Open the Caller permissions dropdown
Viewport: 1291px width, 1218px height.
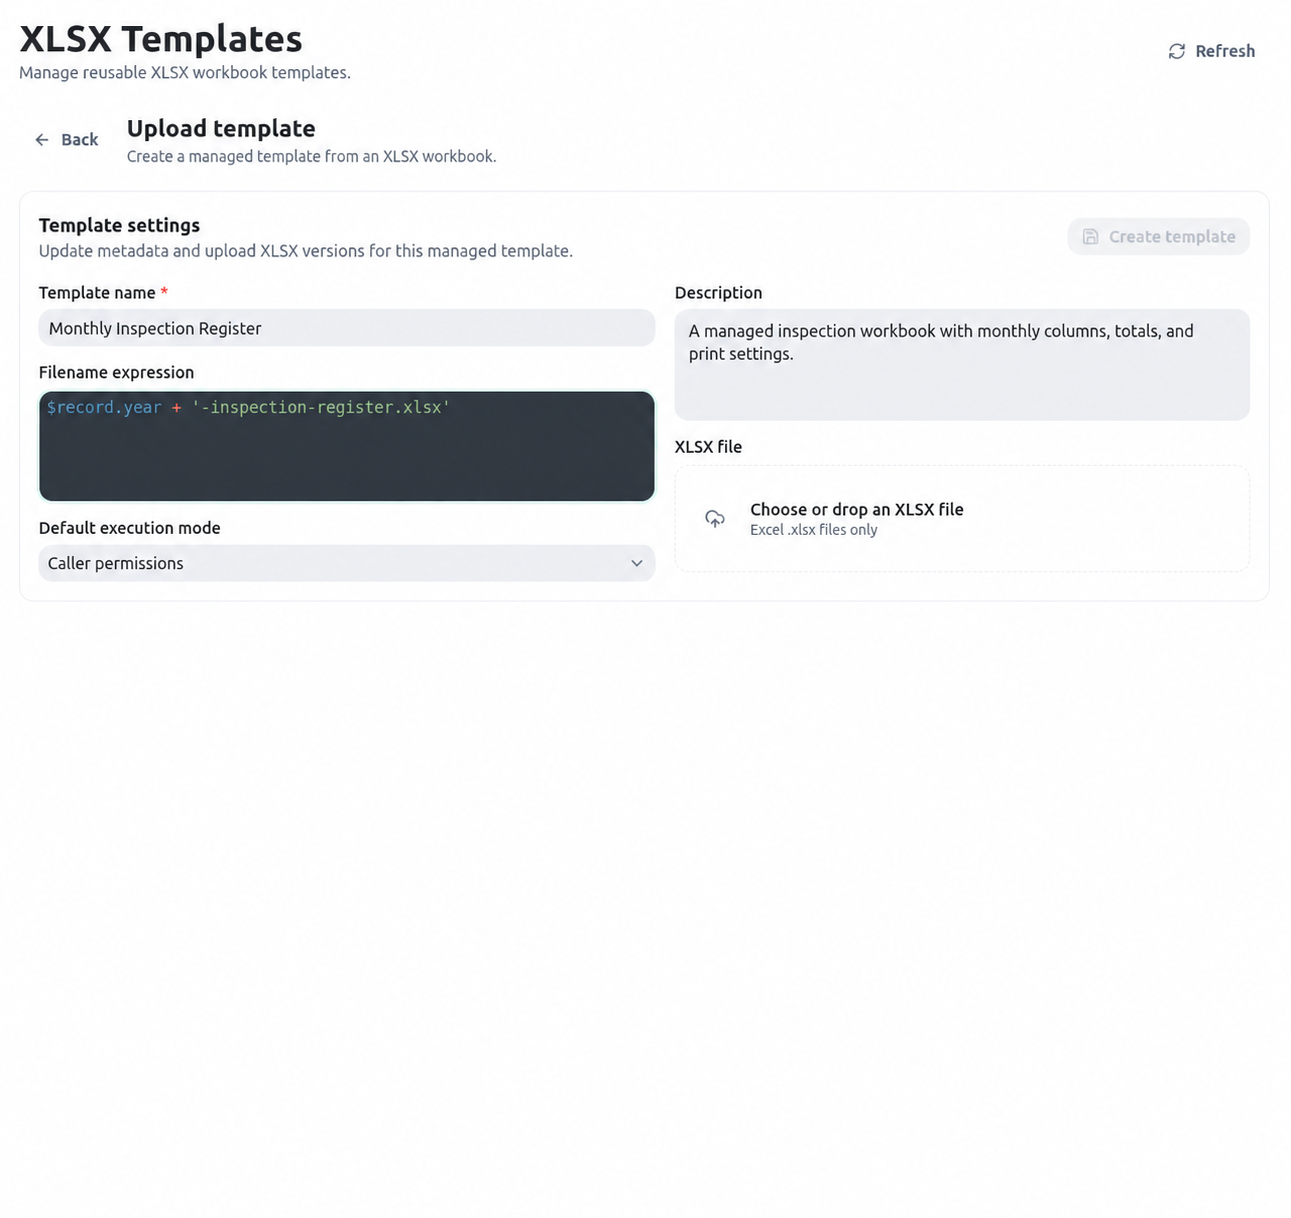347,563
